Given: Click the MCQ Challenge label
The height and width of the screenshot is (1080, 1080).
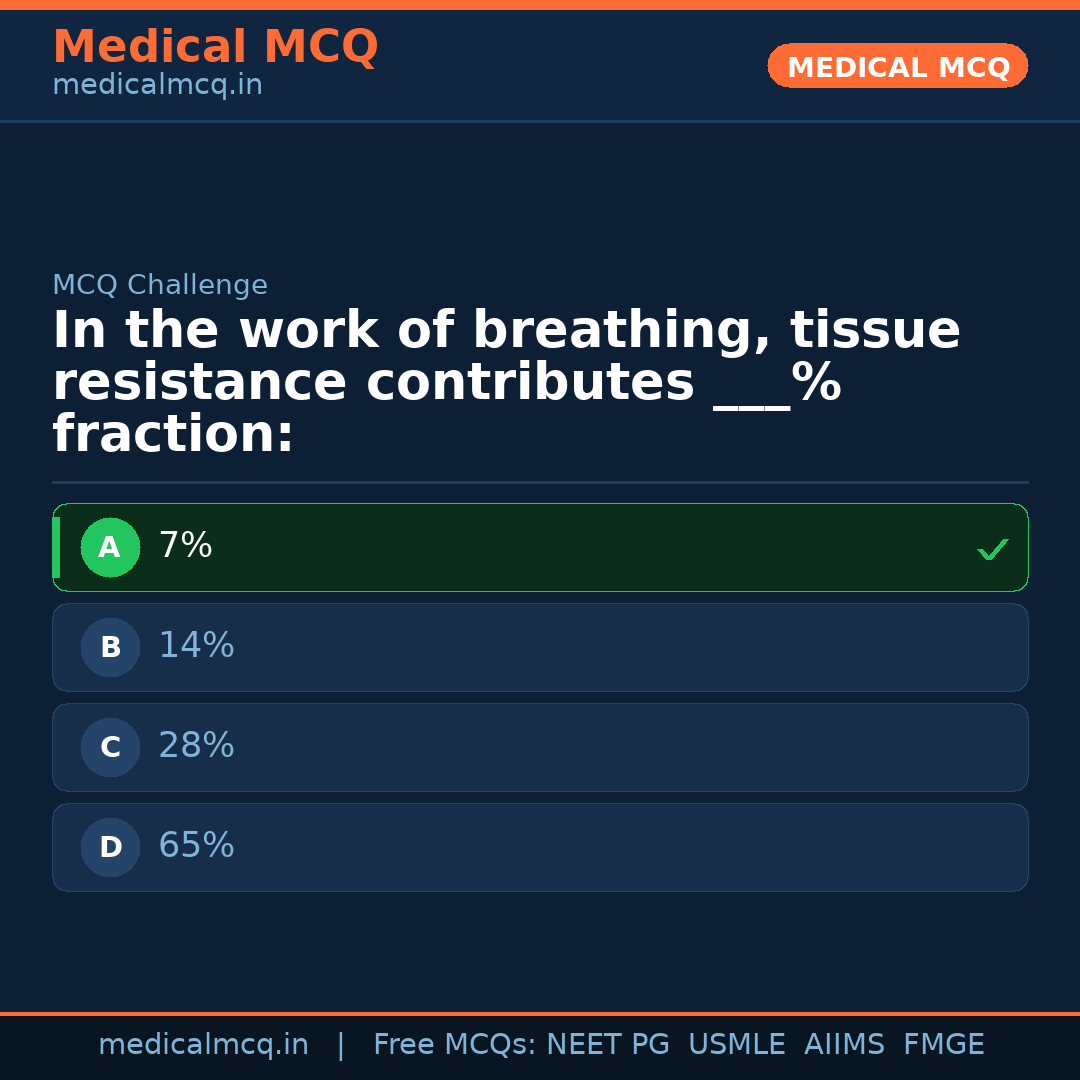Looking at the screenshot, I should point(160,286).
